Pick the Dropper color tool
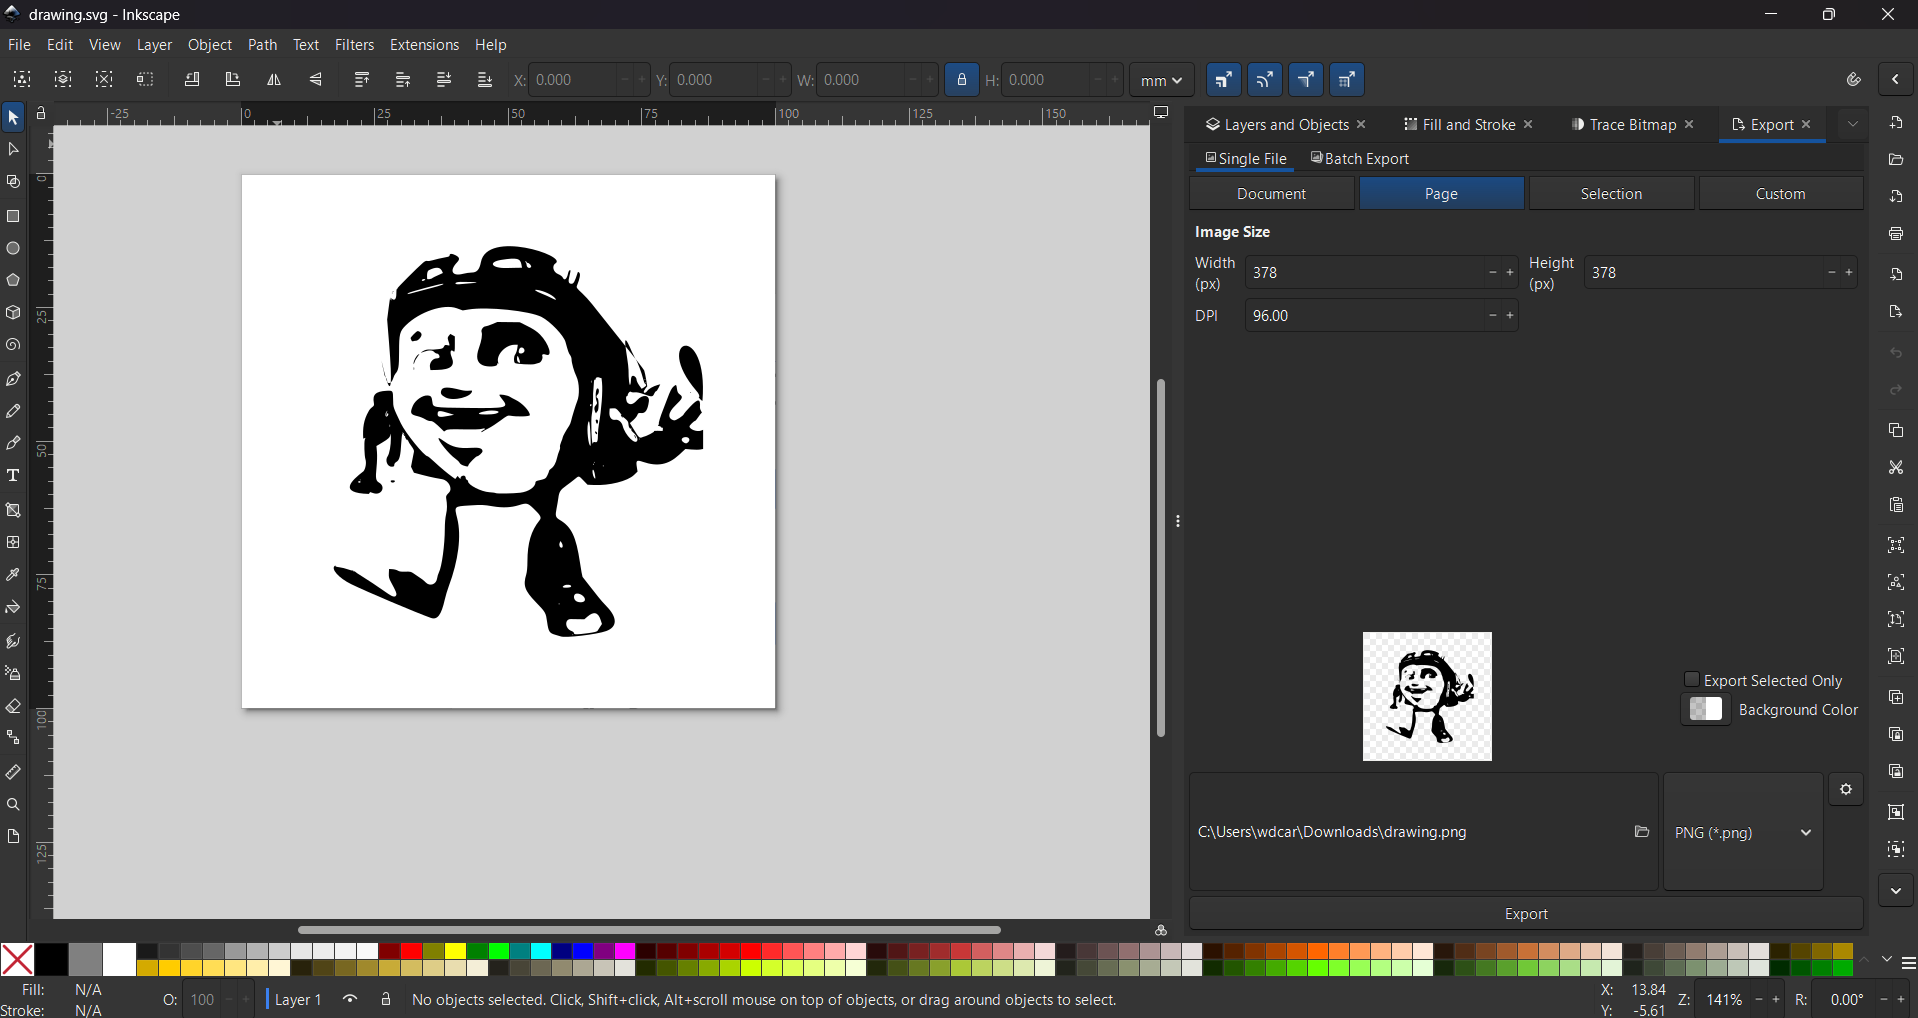Viewport: 1918px width, 1018px height. (13, 575)
